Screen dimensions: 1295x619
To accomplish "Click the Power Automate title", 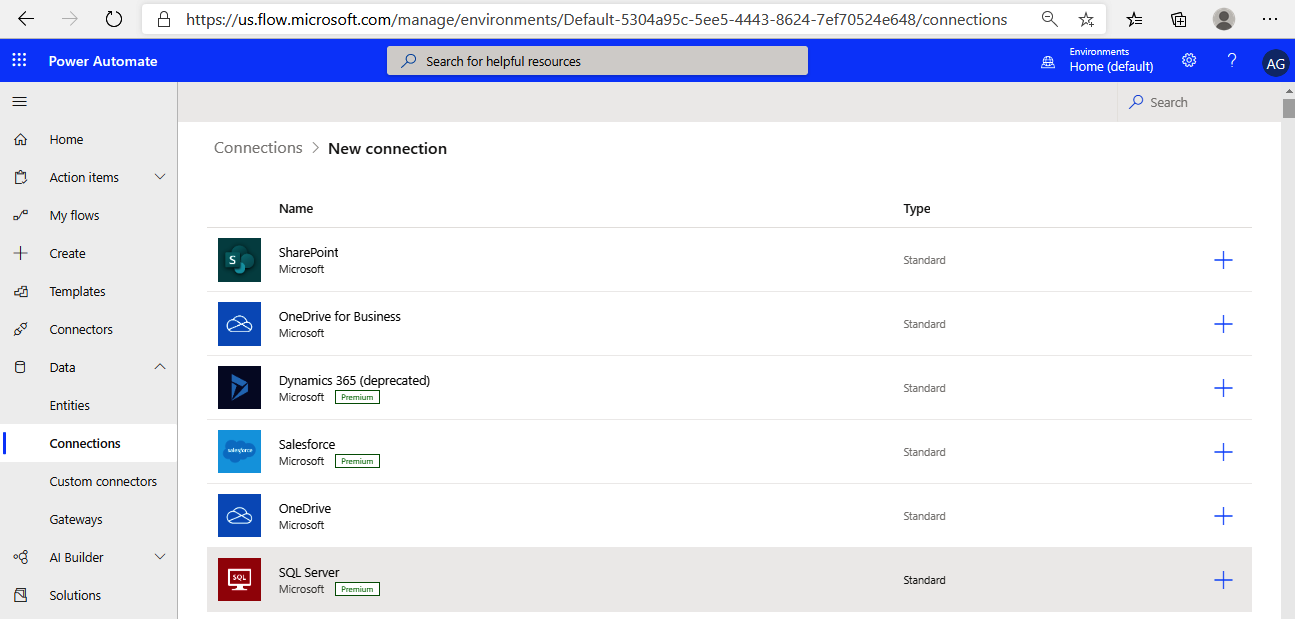I will (103, 61).
